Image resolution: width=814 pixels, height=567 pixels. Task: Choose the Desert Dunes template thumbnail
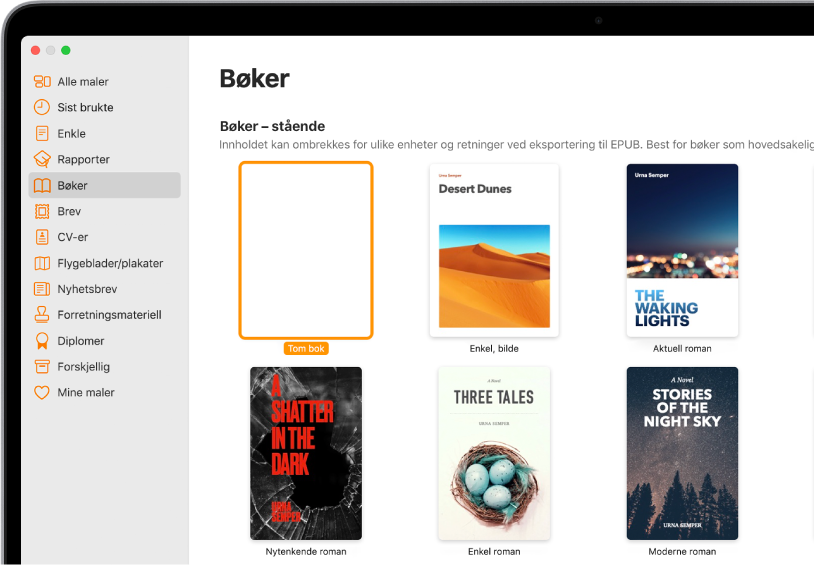coord(494,250)
